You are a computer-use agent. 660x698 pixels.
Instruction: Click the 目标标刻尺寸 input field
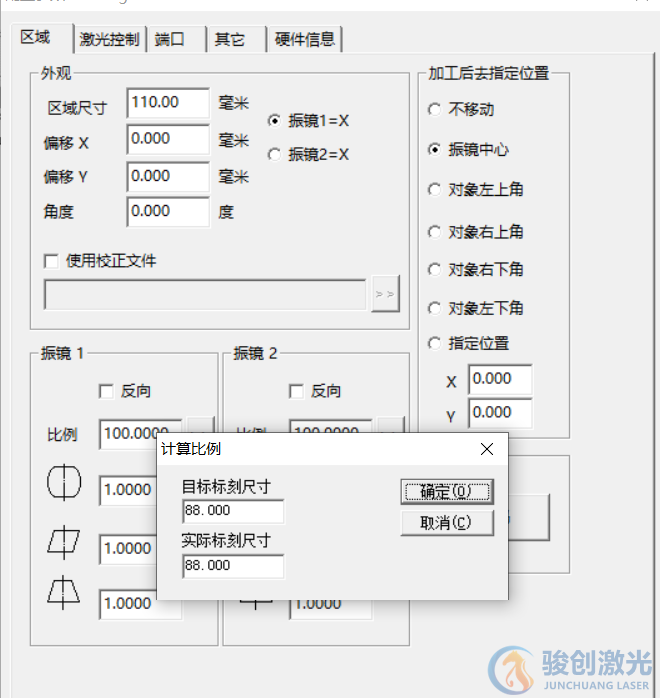click(x=233, y=511)
